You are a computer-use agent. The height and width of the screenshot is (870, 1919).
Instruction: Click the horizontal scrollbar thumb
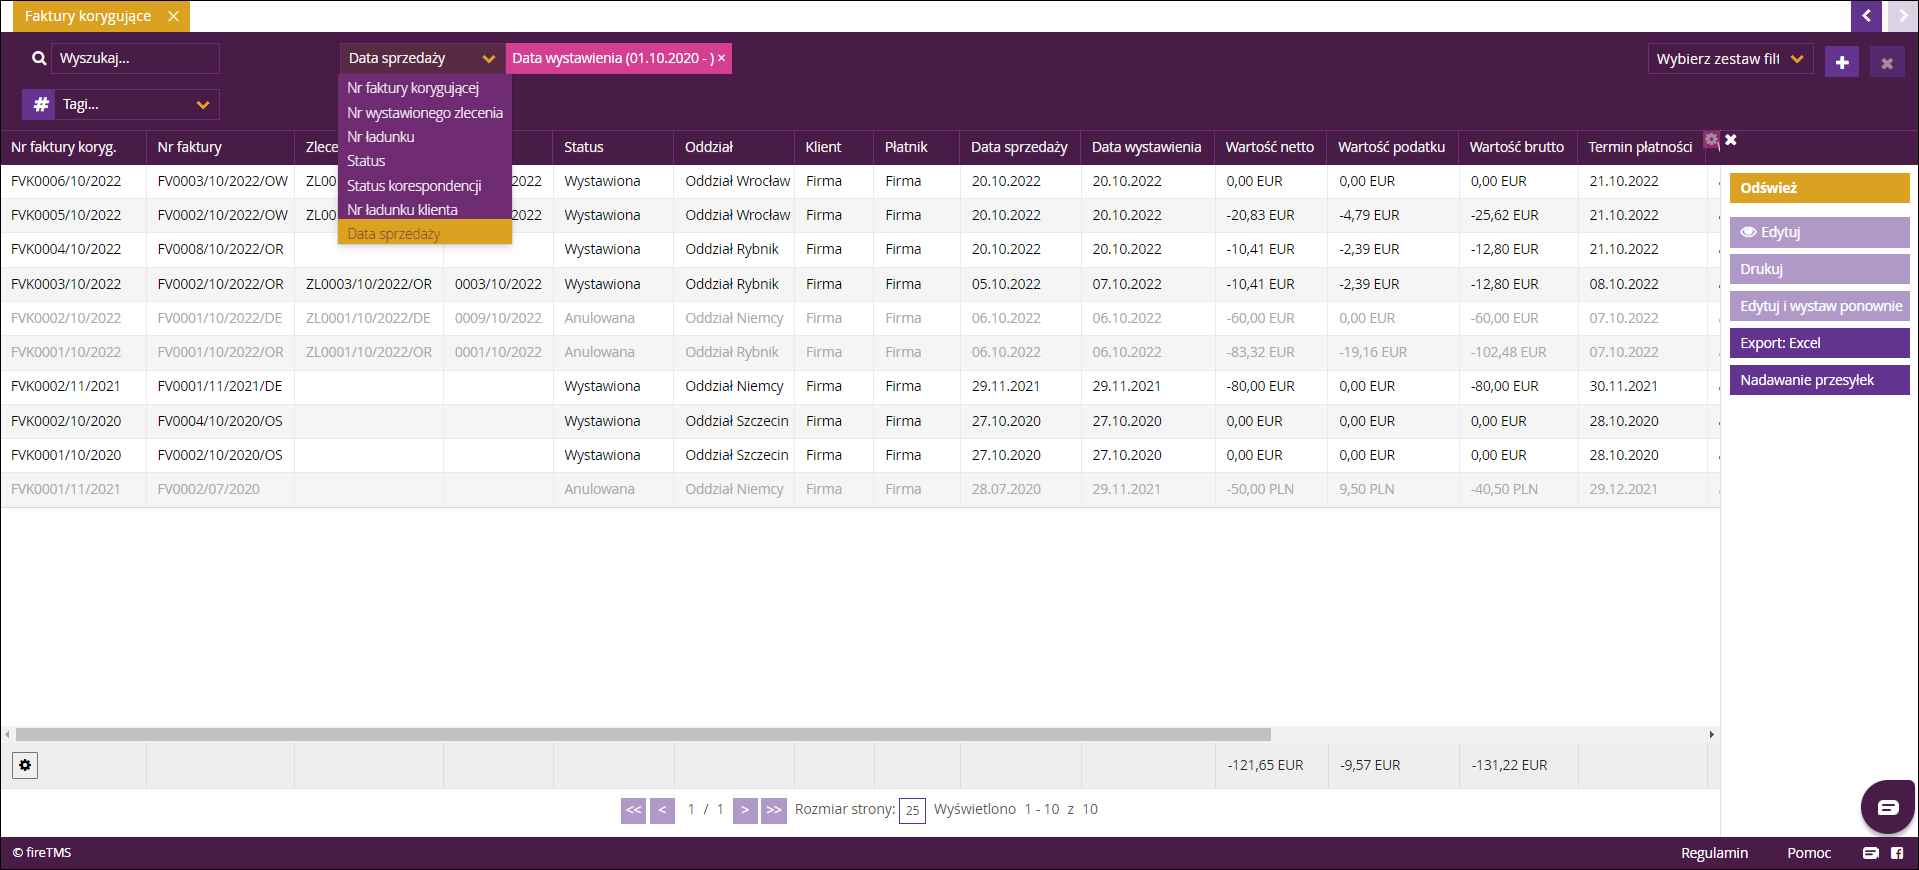pyautogui.click(x=643, y=734)
